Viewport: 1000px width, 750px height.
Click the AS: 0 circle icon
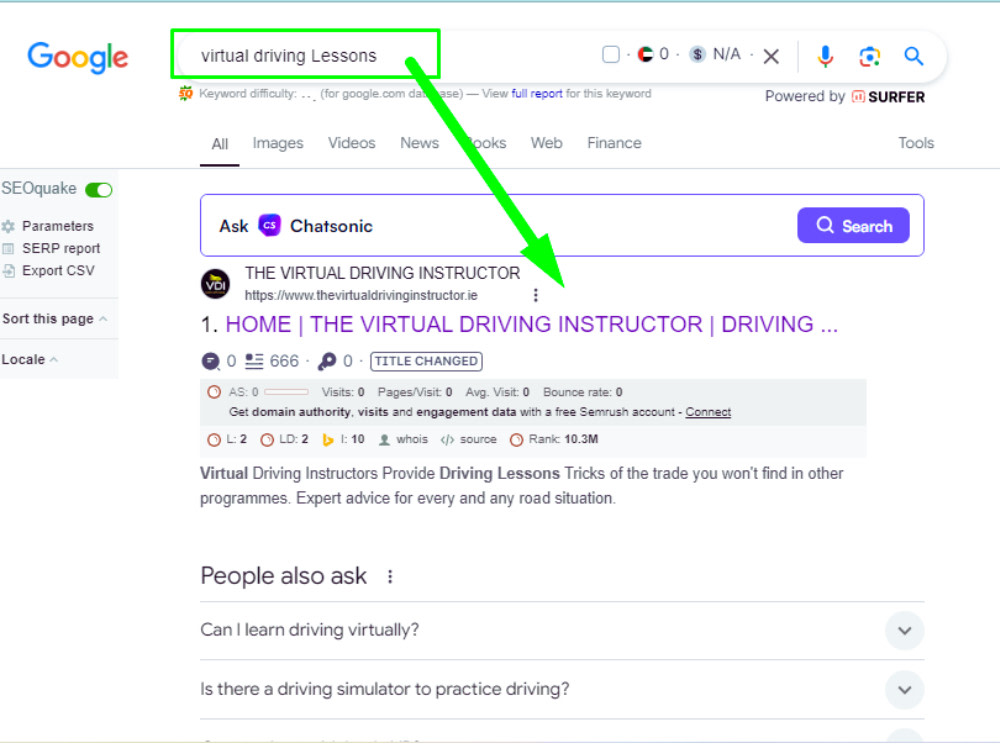pyautogui.click(x=214, y=392)
